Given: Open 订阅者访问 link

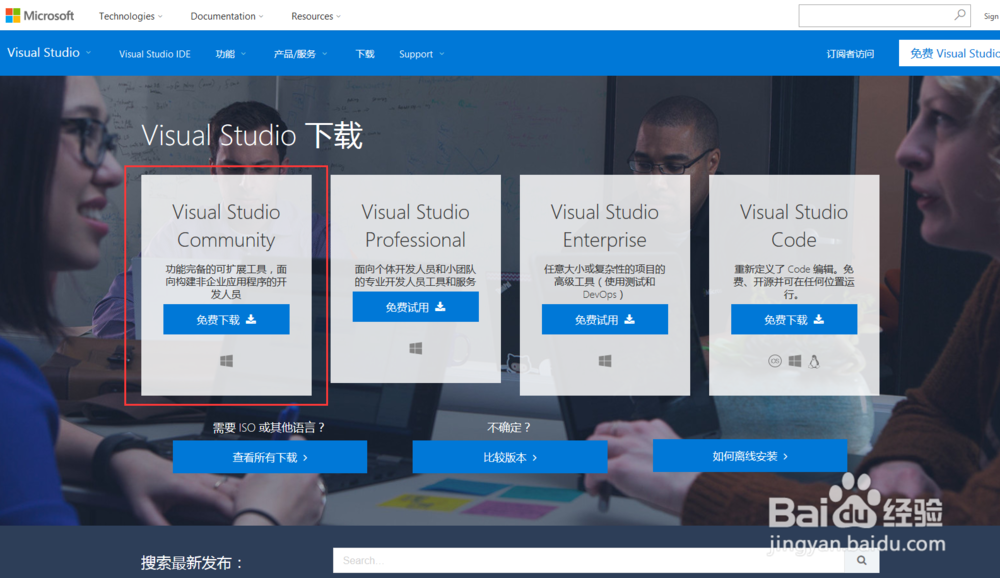Looking at the screenshot, I should (850, 54).
